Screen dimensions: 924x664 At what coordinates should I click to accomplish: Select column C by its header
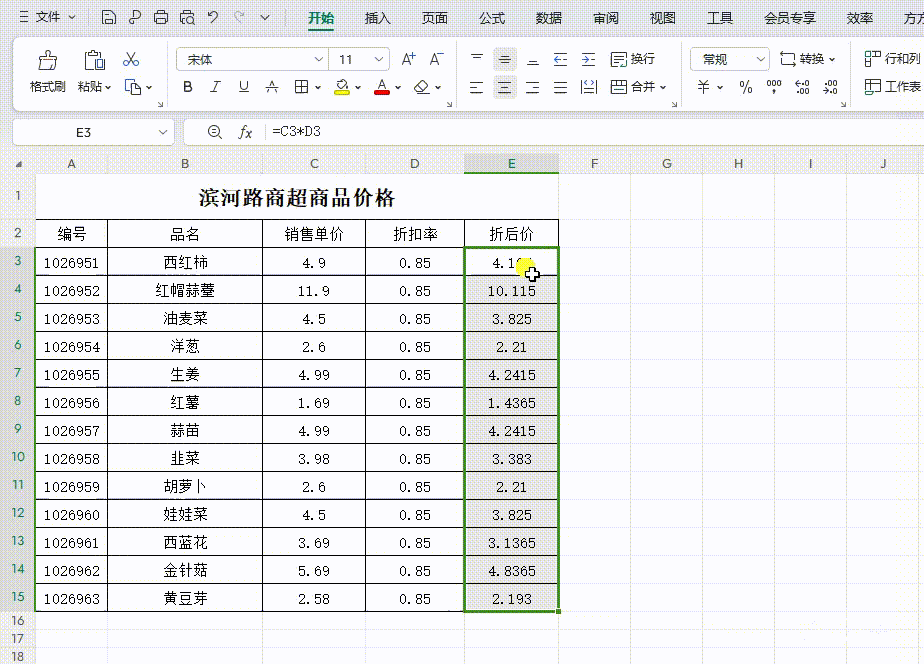pyautogui.click(x=314, y=163)
